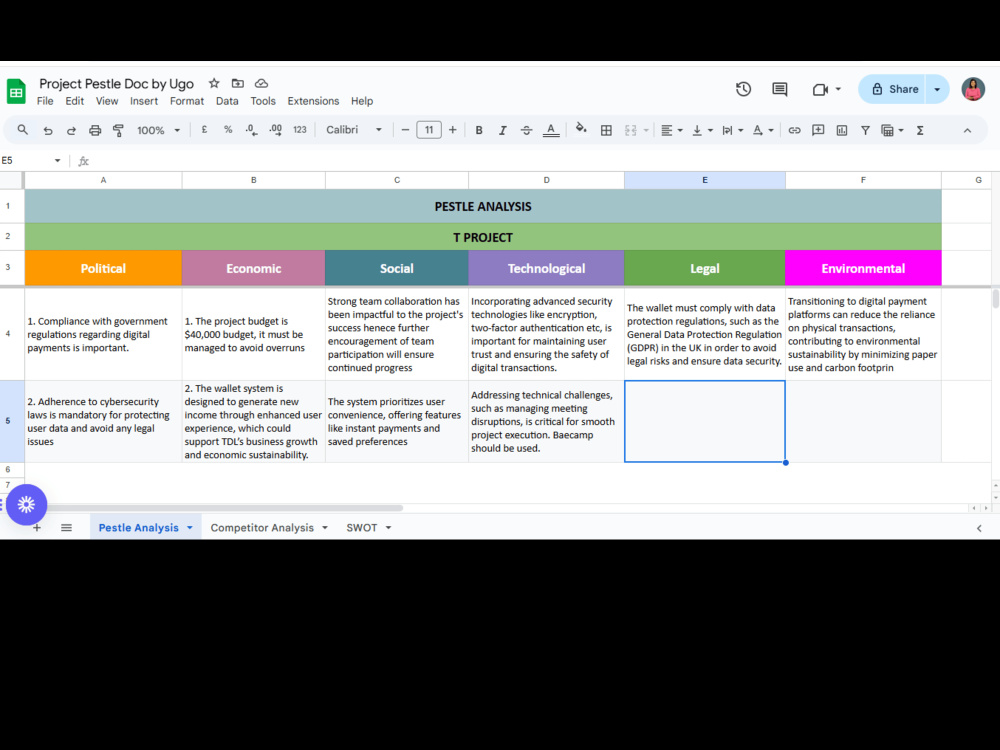
Task: Increase font size with plus
Action: [453, 130]
